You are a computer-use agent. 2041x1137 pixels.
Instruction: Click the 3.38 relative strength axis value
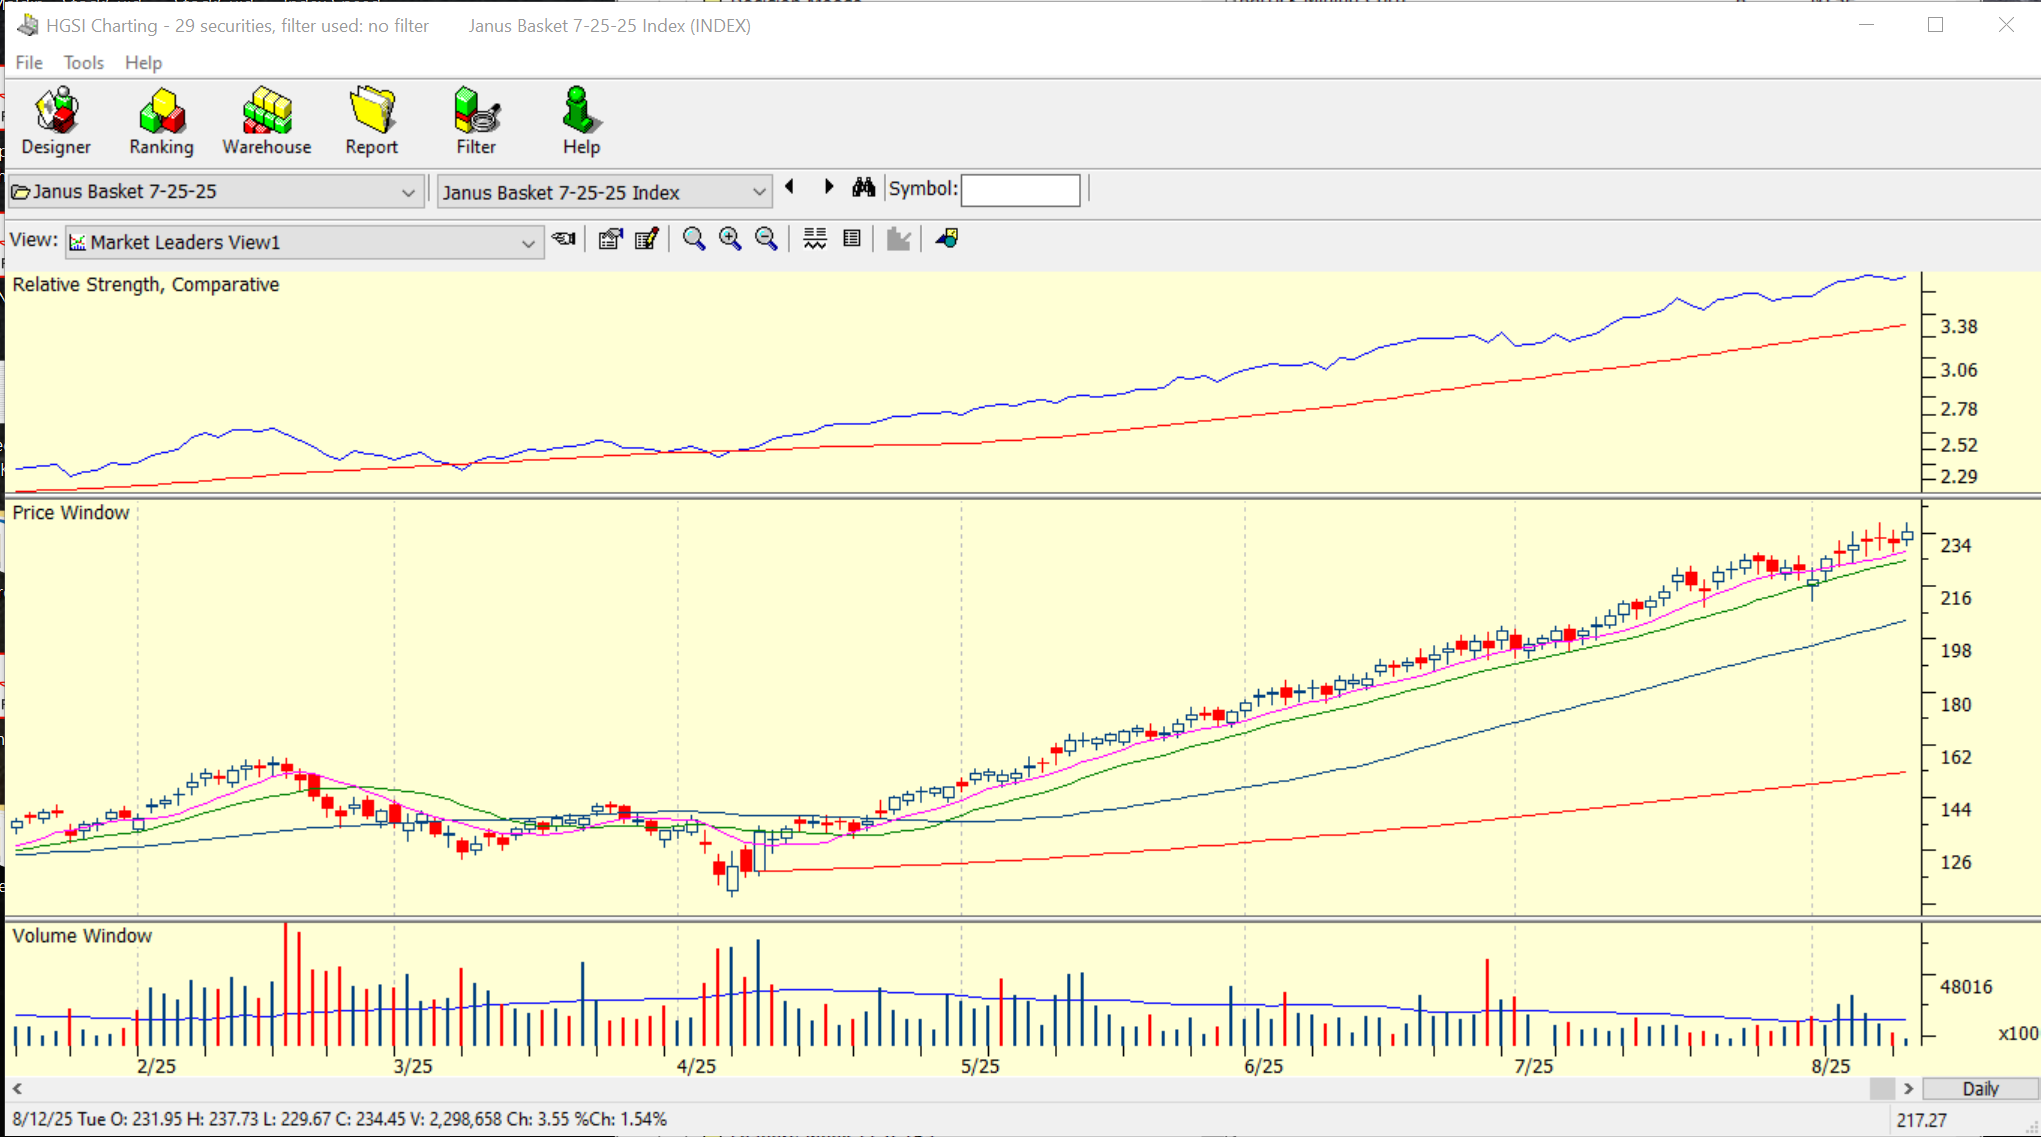(1959, 327)
